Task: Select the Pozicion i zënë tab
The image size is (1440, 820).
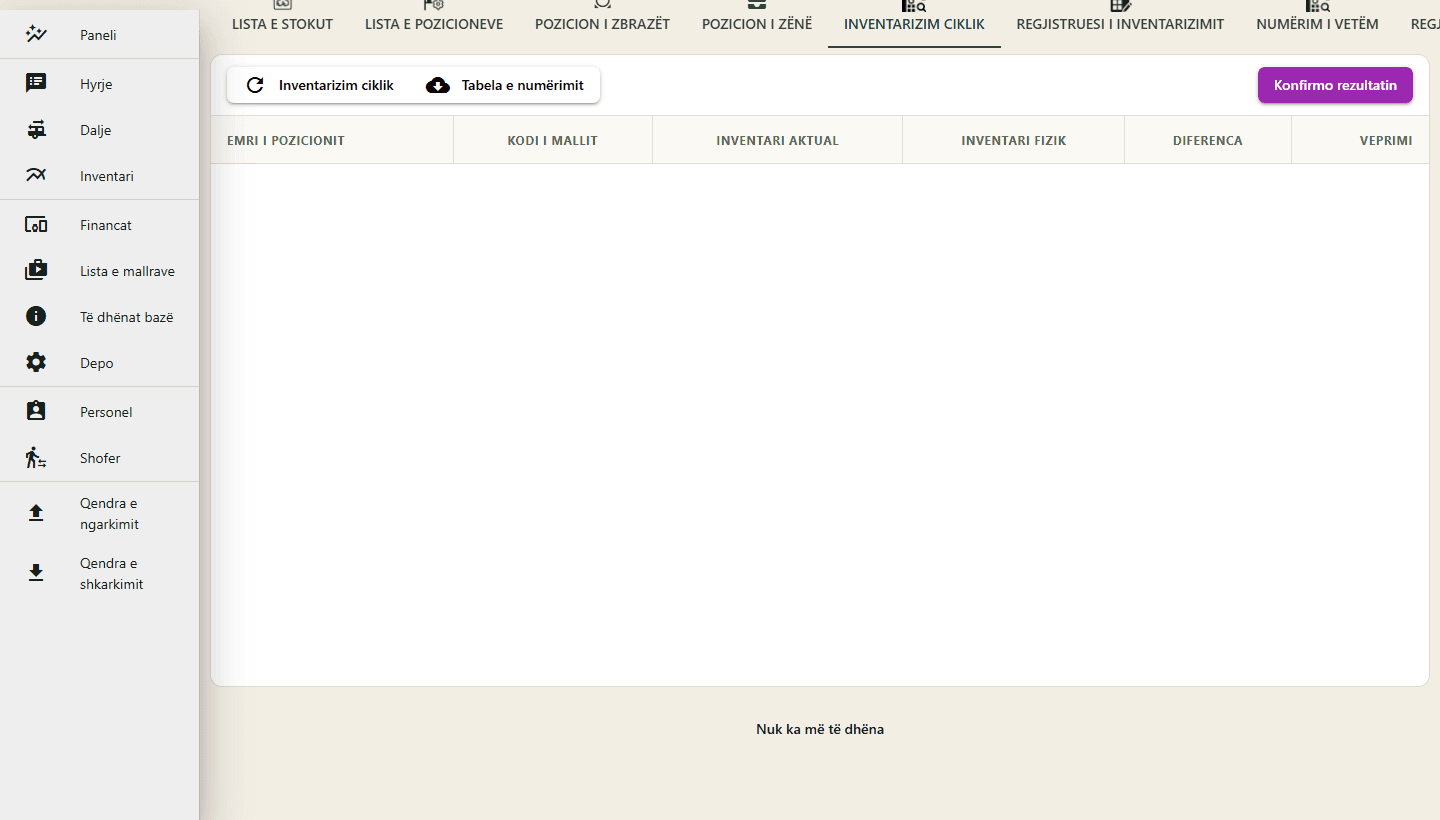Action: click(x=757, y=24)
